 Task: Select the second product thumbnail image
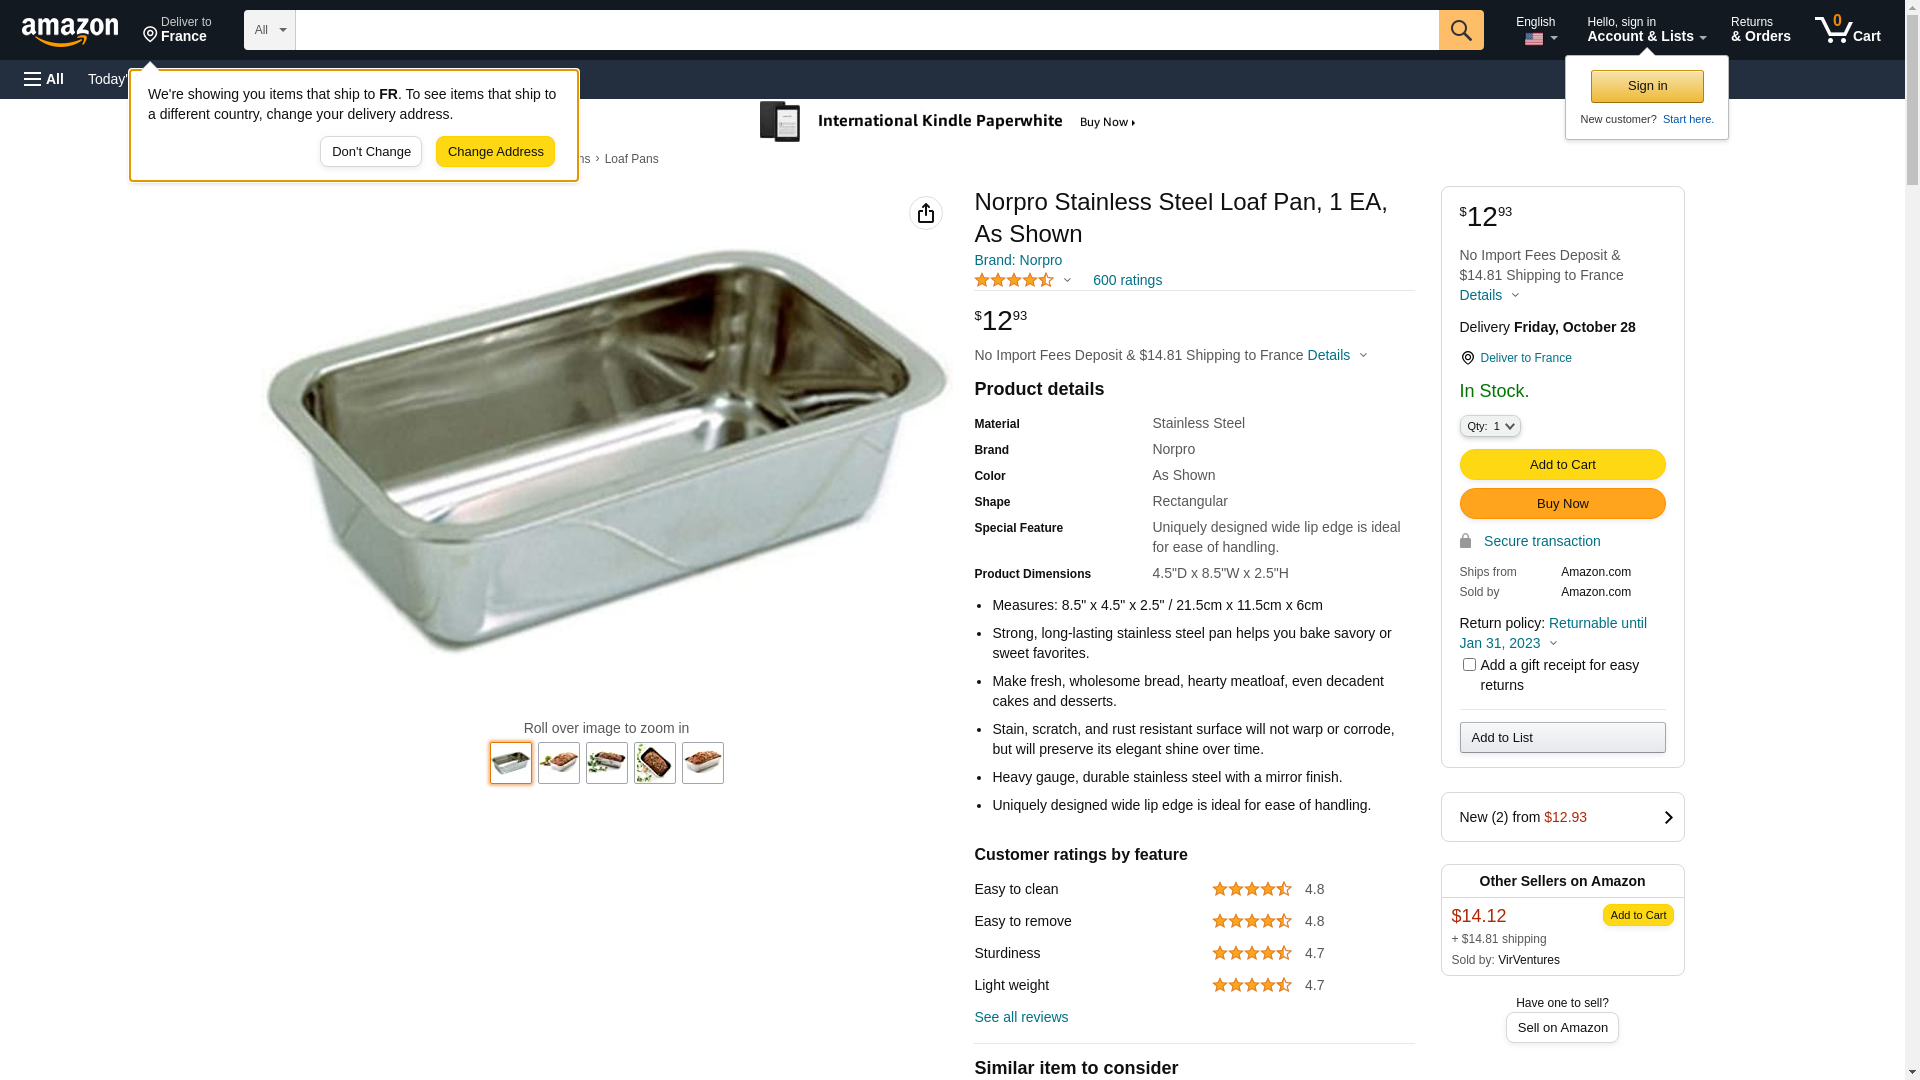(x=559, y=763)
